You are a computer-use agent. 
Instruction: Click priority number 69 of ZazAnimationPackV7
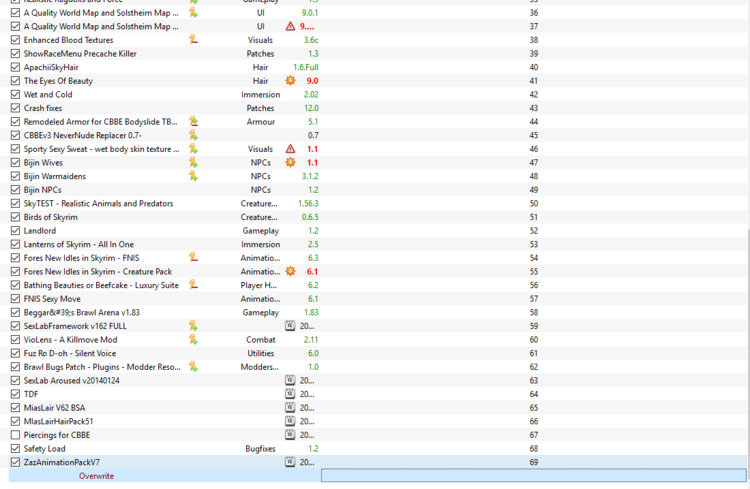[x=534, y=462]
